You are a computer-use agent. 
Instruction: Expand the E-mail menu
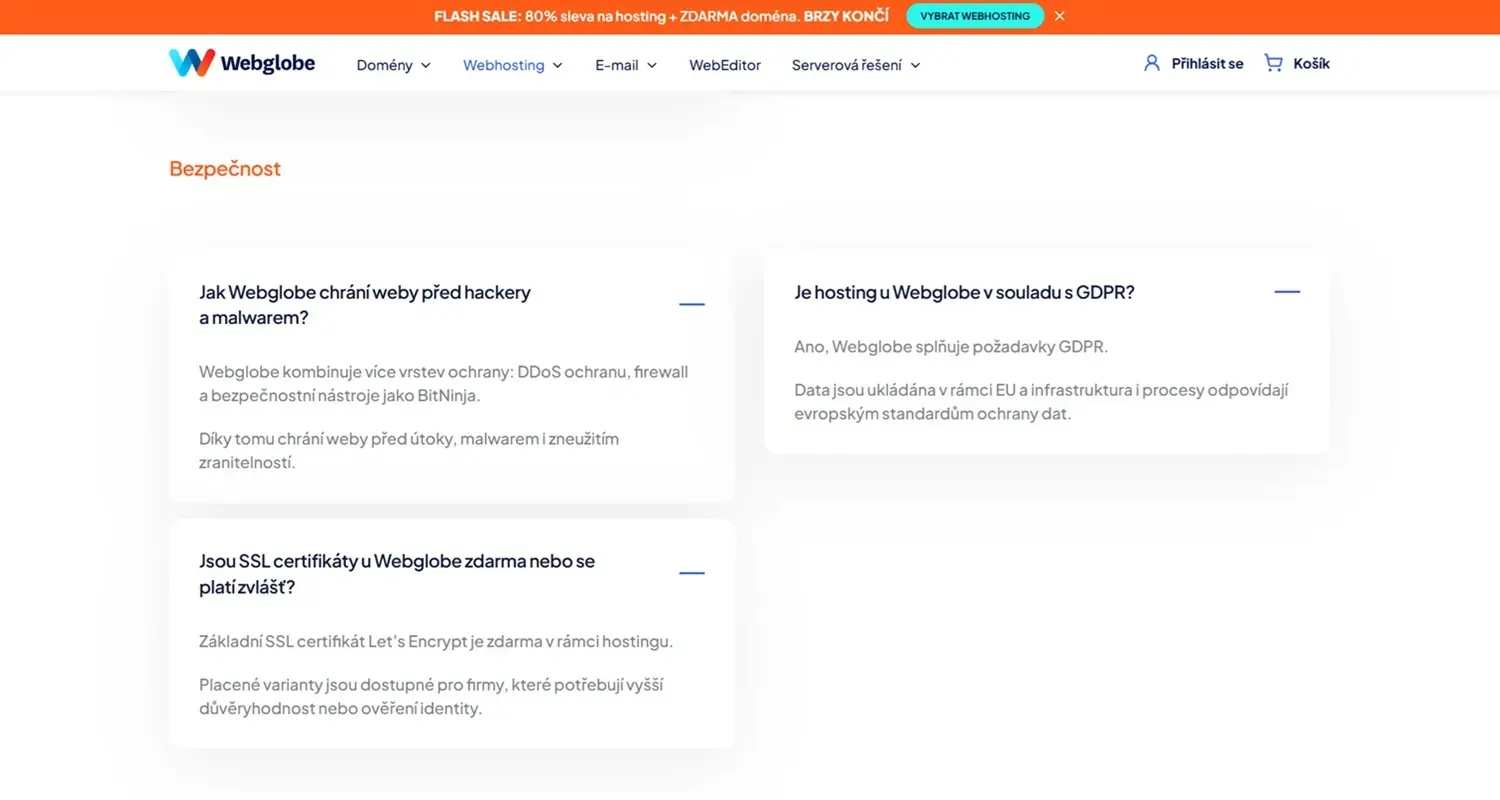[x=626, y=65]
